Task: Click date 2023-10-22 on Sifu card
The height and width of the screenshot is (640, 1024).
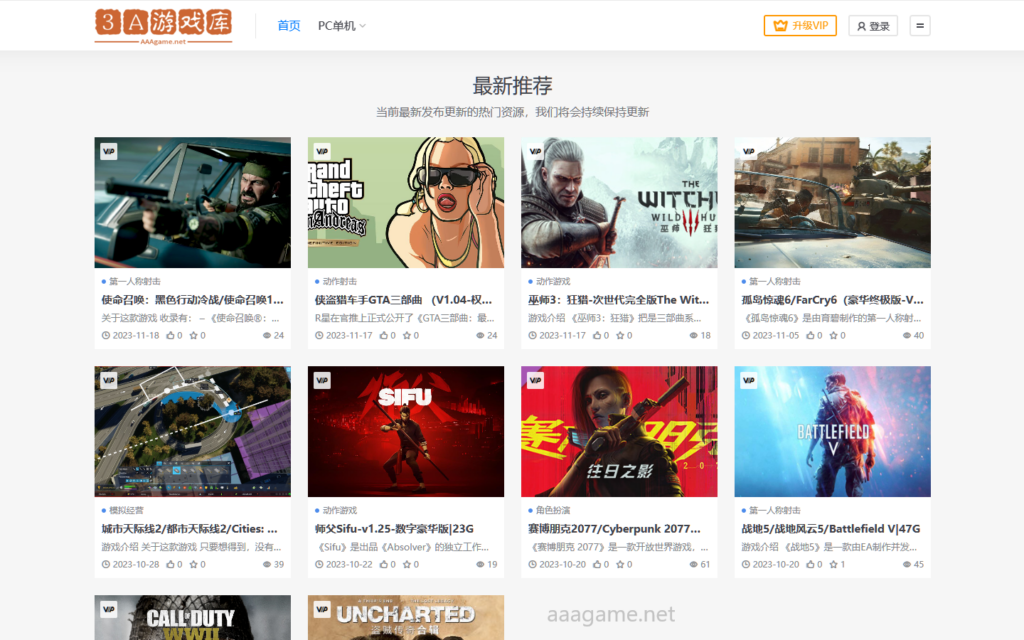Action: coord(349,564)
